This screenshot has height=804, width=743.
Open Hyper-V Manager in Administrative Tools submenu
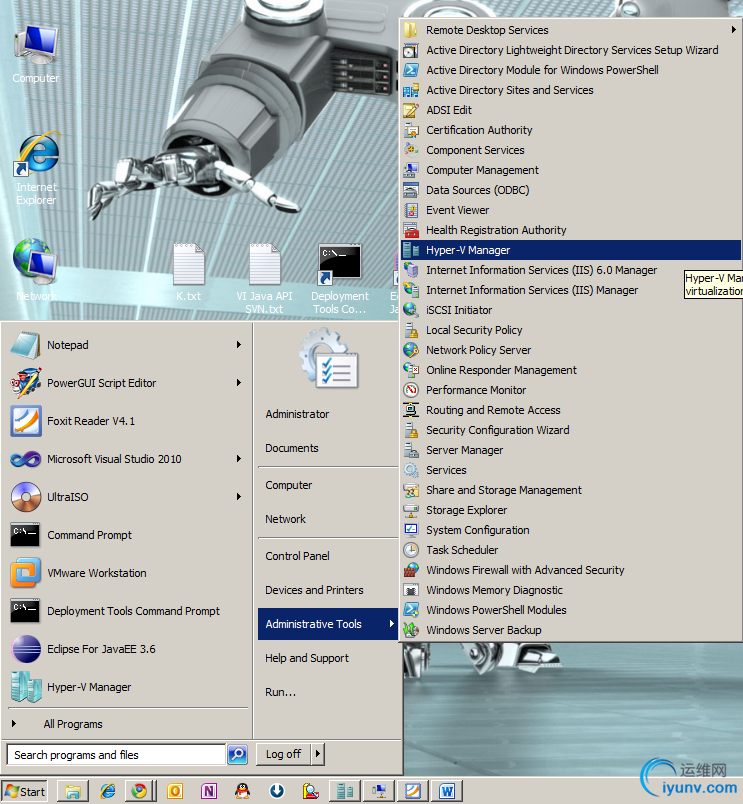571,250
